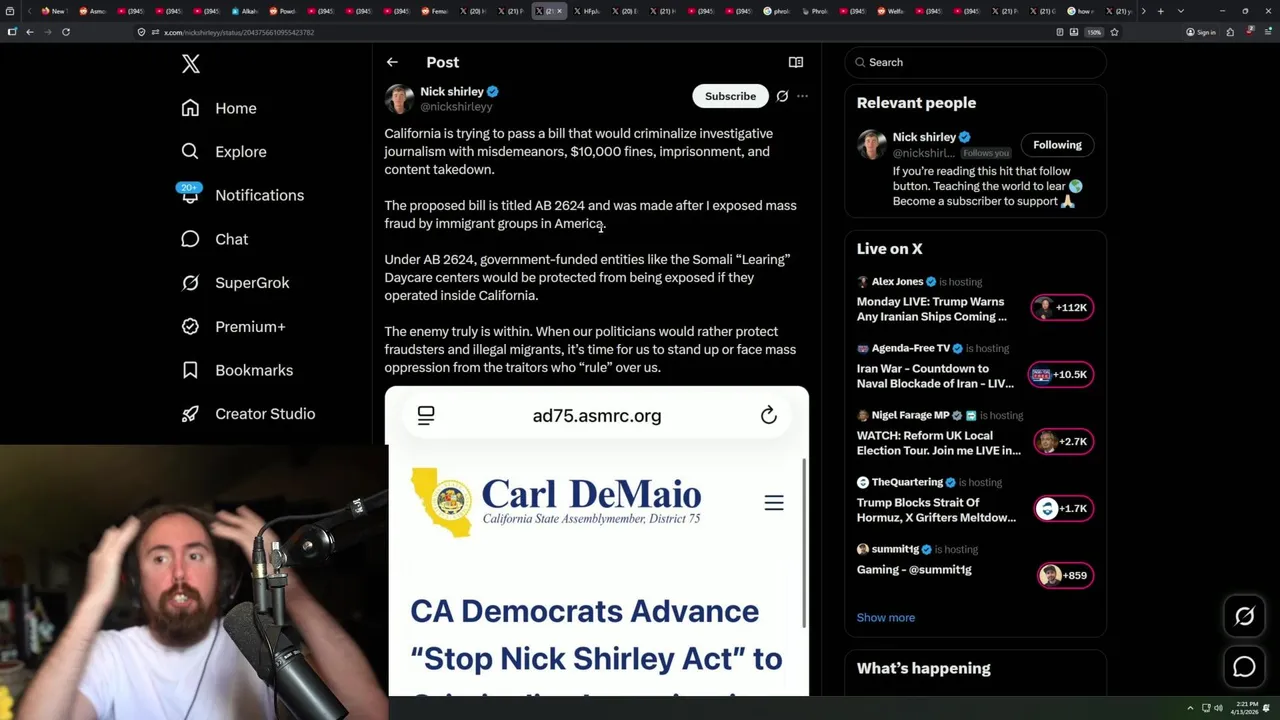Click the Grok icon next to Subscribe
Screen dimensions: 1280x720
point(782,96)
